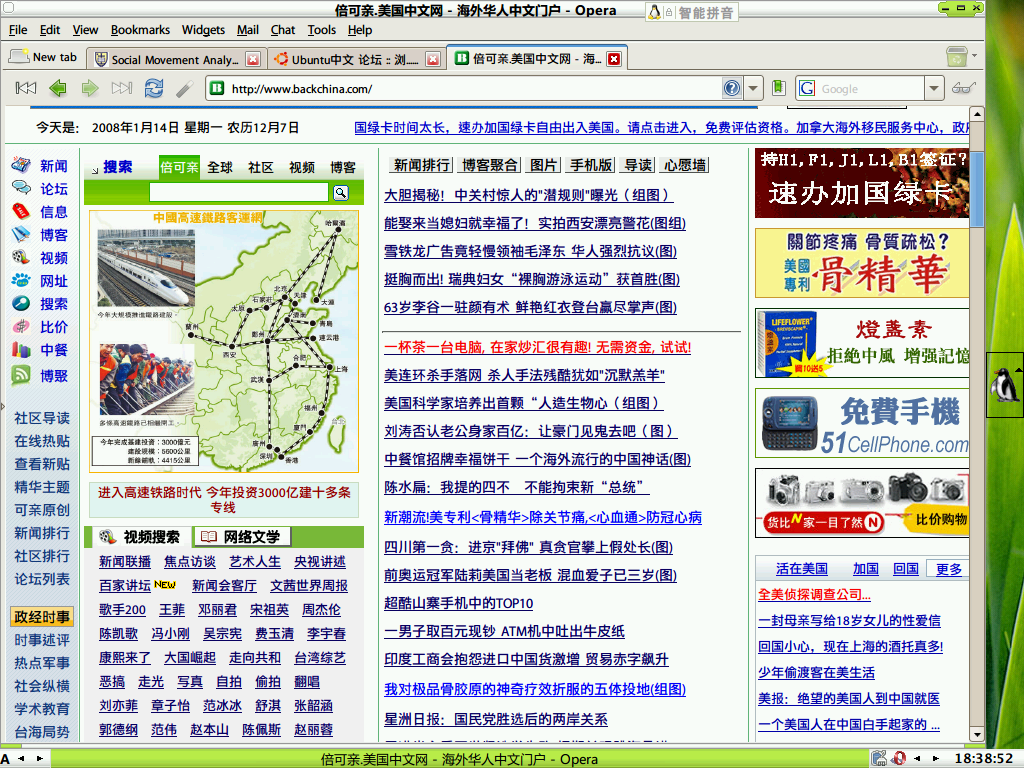Click the penguin icon in 智能拼音 bar

(x=654, y=12)
